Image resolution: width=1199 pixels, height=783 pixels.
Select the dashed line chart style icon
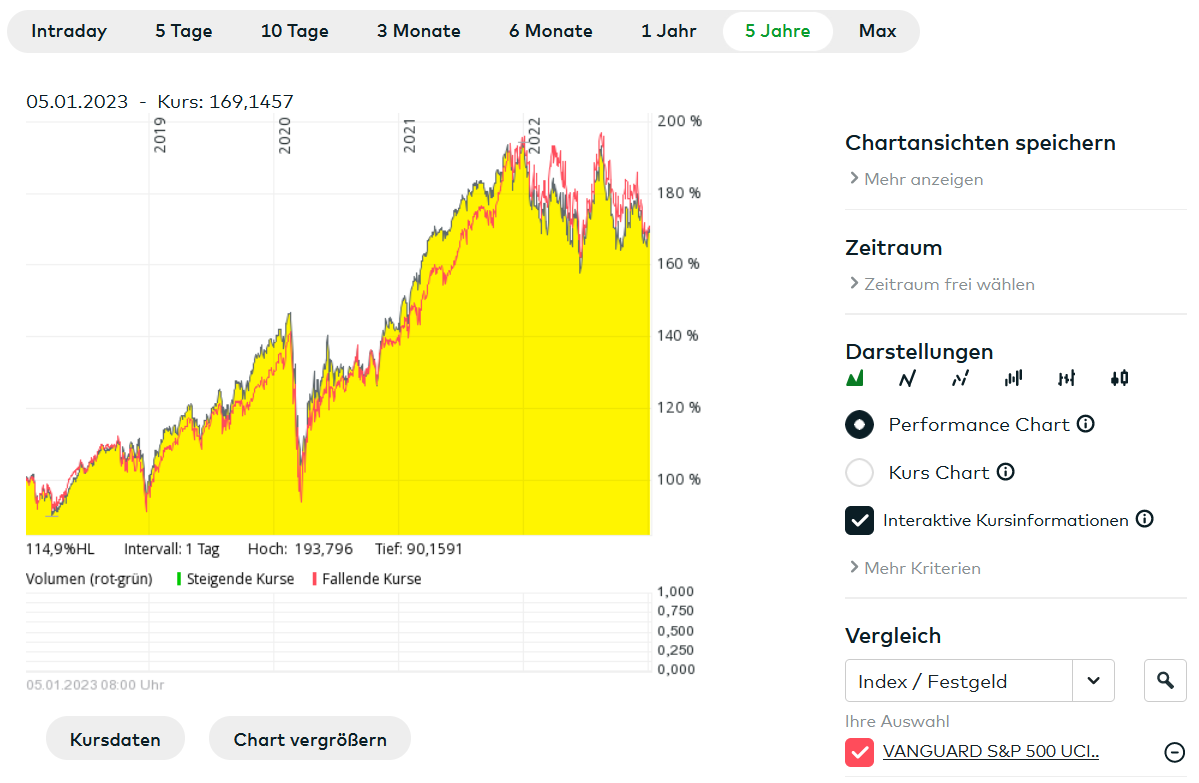[x=960, y=378]
